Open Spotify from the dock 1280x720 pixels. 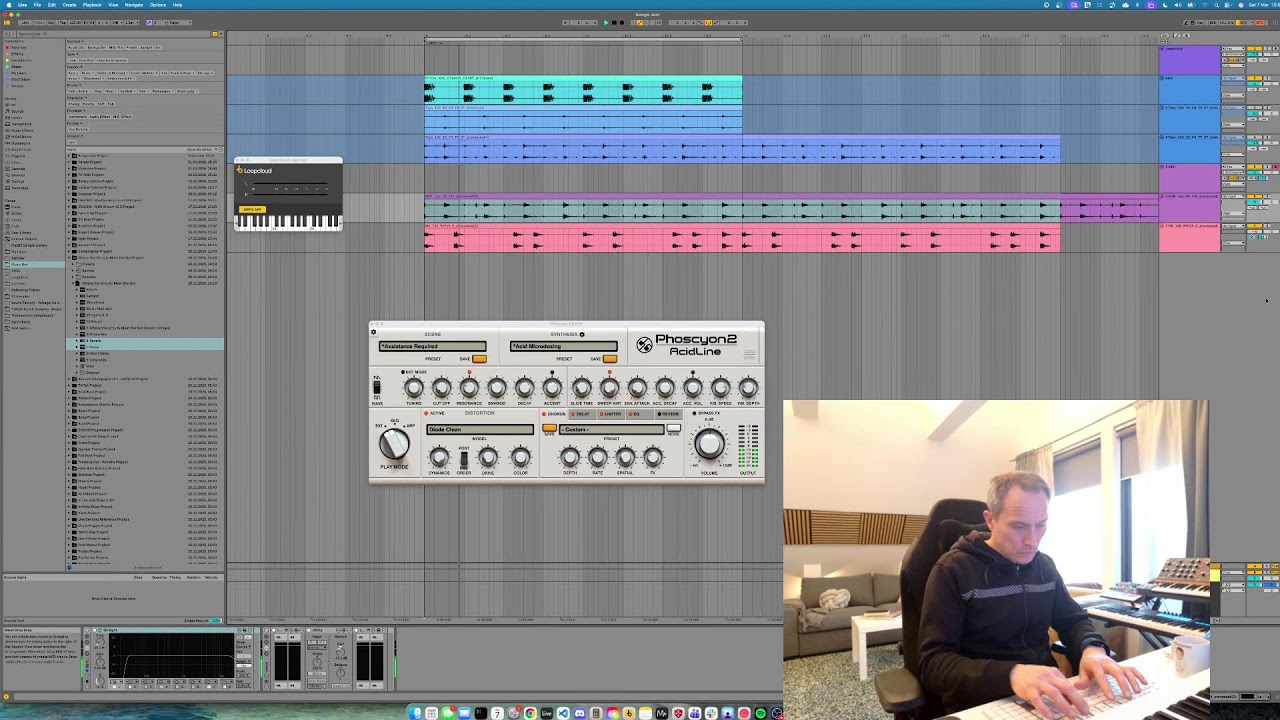click(761, 713)
